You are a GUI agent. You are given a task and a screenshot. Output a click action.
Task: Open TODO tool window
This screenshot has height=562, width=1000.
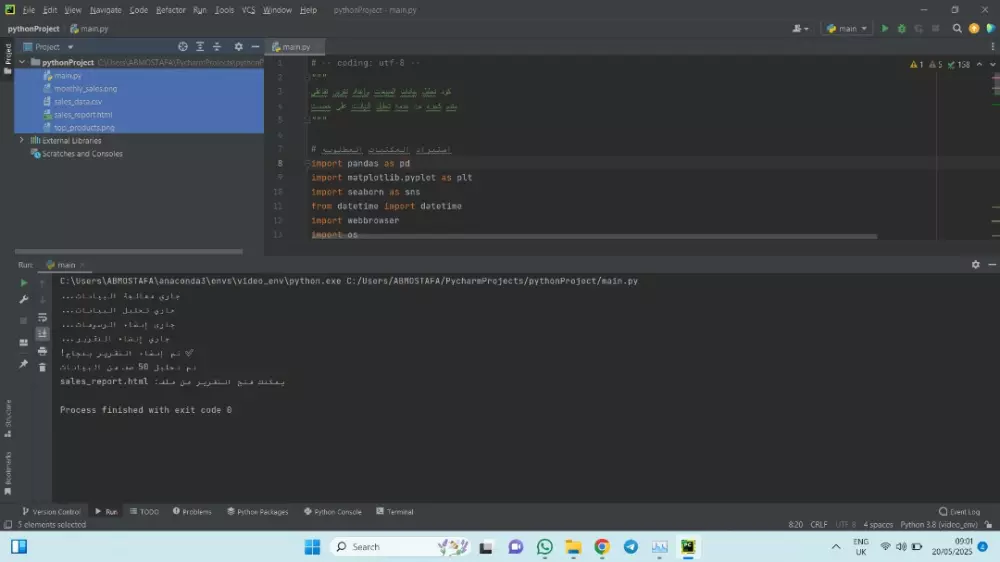pyautogui.click(x=144, y=512)
